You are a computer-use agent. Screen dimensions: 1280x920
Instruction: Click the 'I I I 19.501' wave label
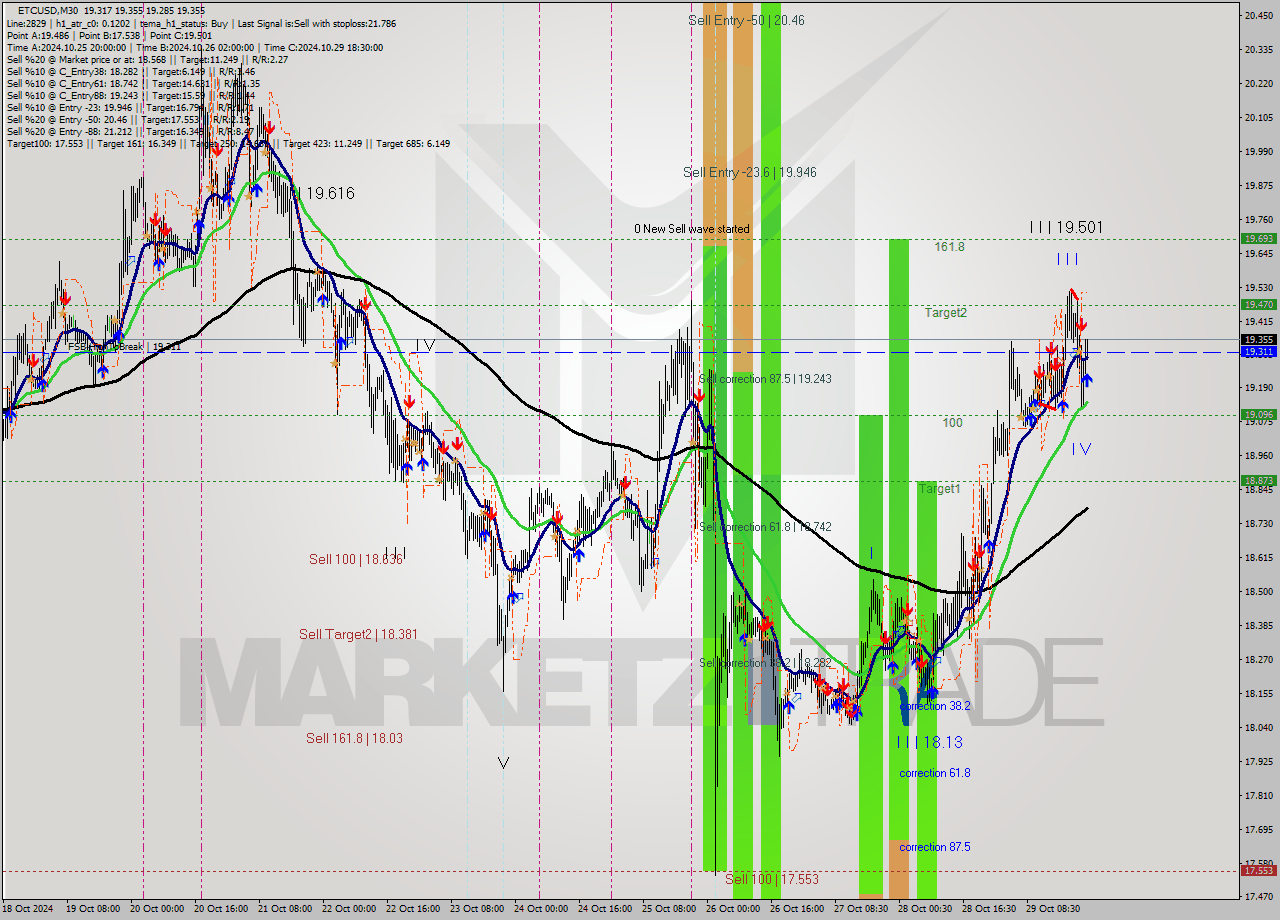pyautogui.click(x=1066, y=228)
